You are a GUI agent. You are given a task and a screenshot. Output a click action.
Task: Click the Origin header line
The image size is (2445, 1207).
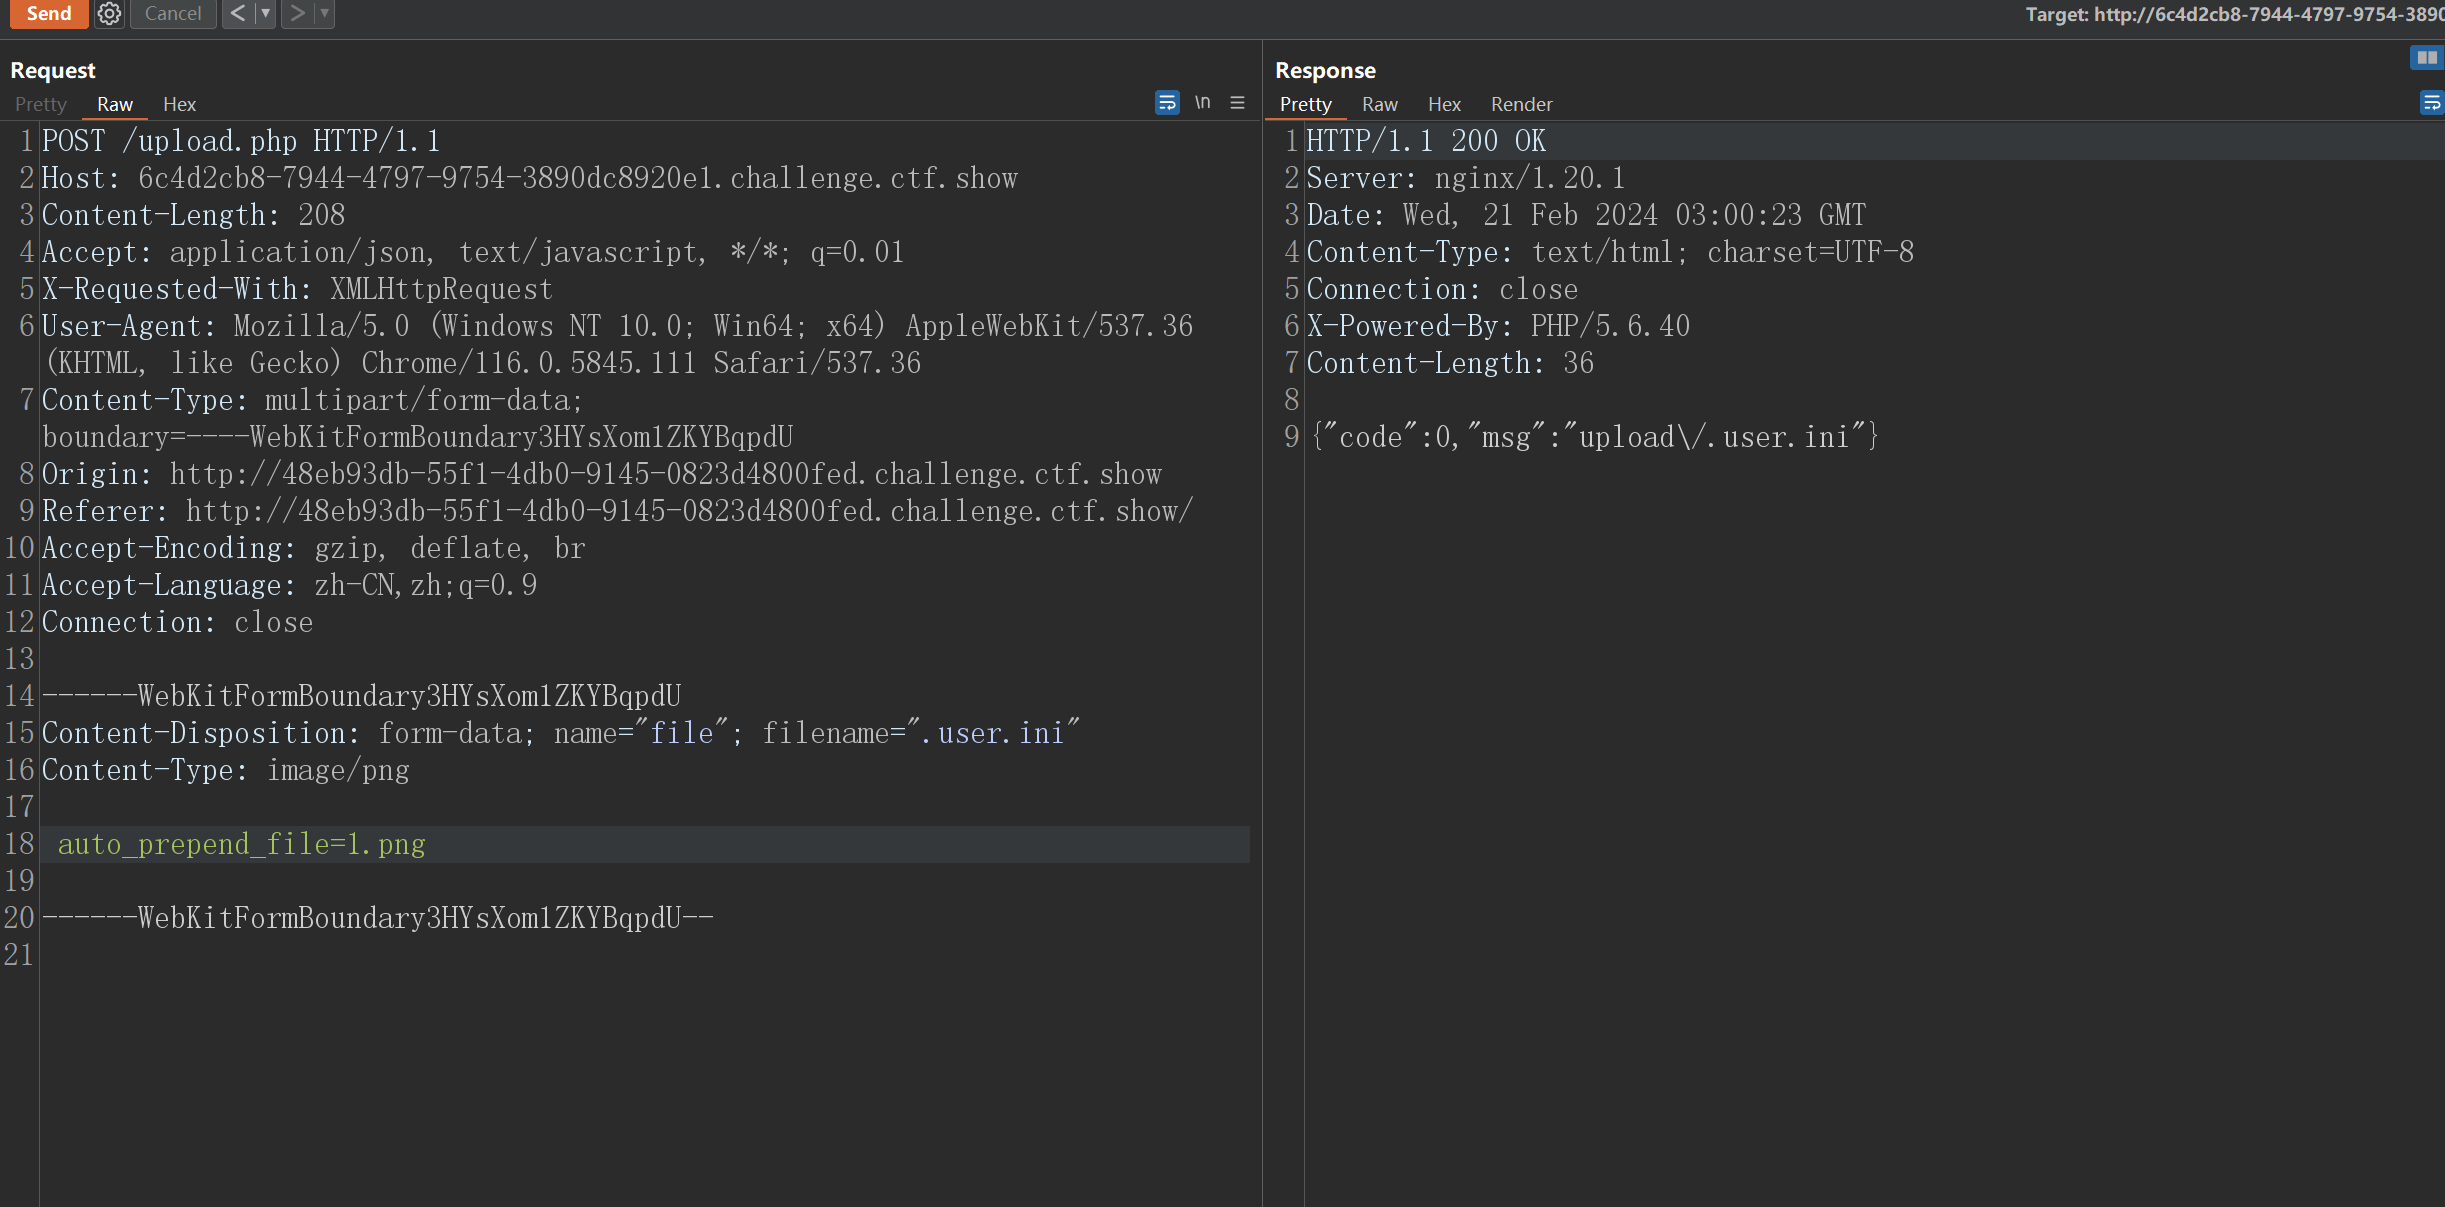[x=602, y=474]
